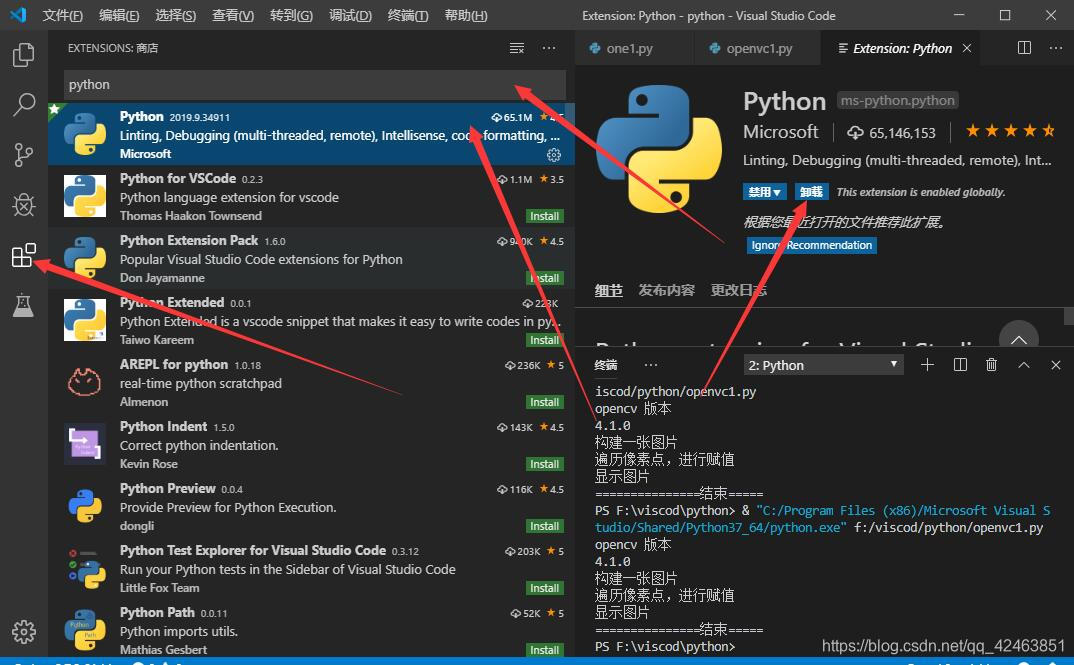Open the 禁用 disable dropdown
The height and width of the screenshot is (665, 1074).
pyautogui.click(x=764, y=192)
